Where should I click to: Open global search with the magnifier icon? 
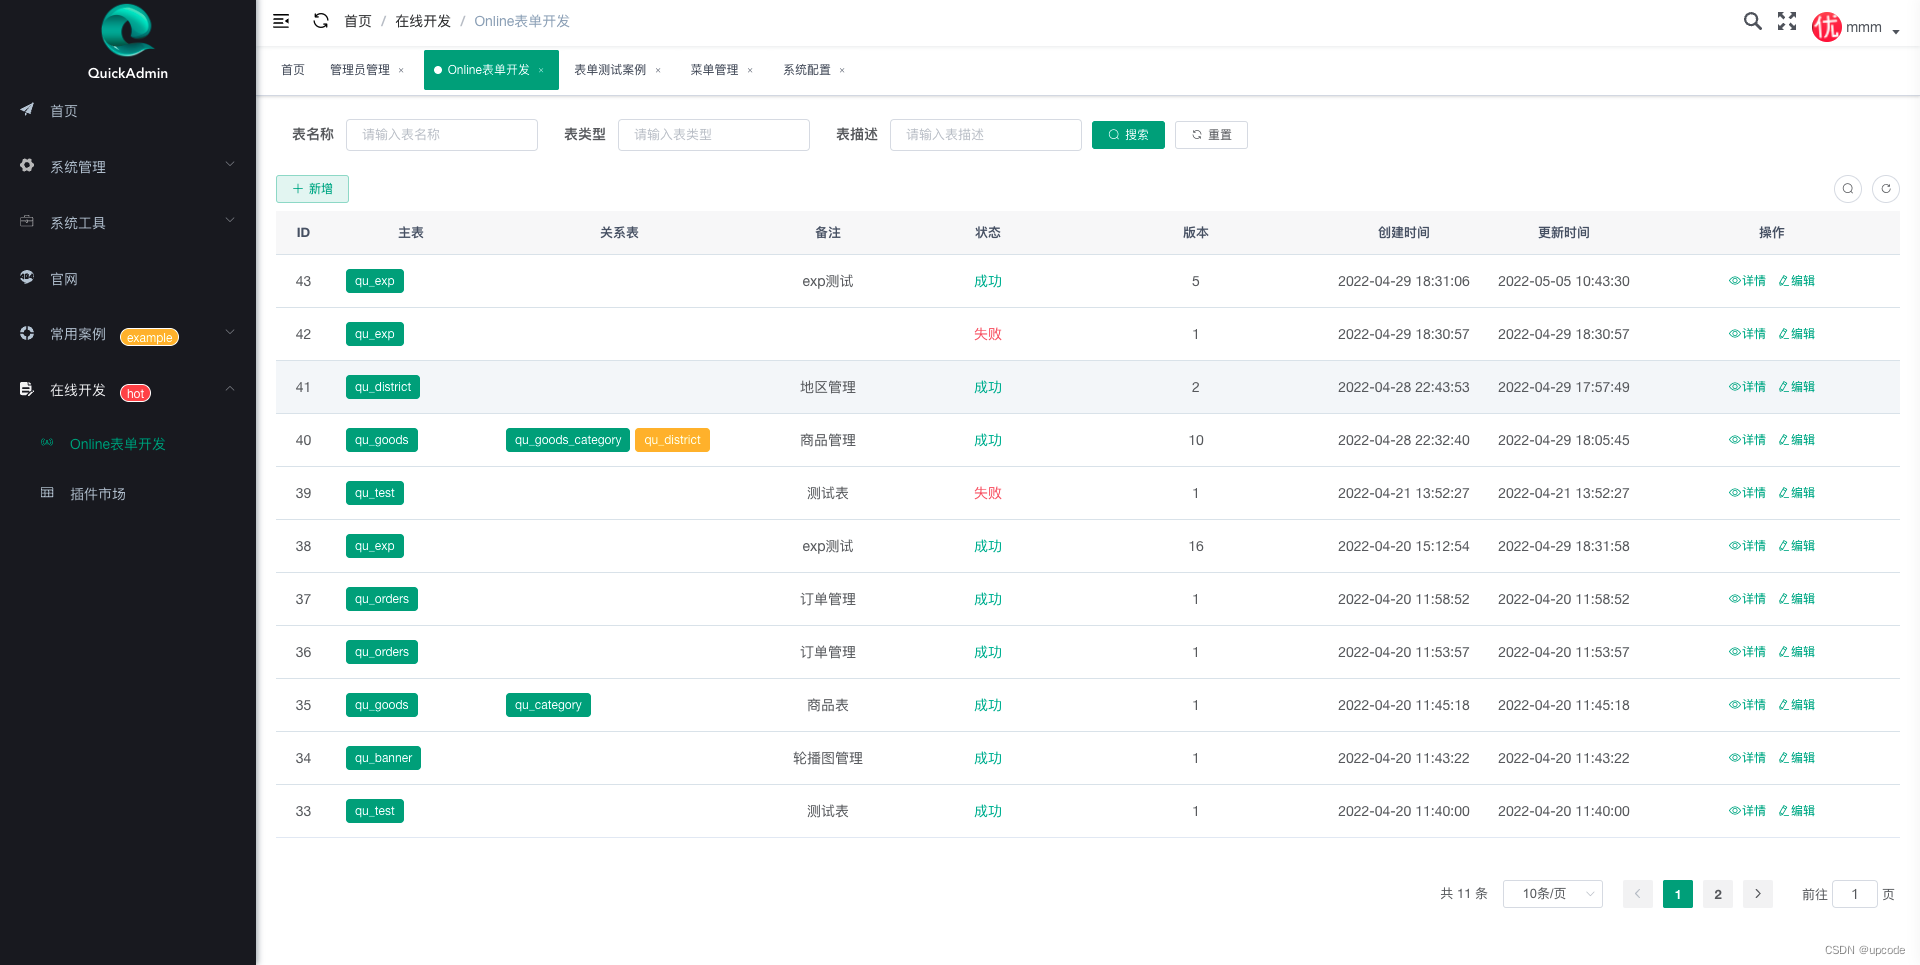tap(1752, 20)
